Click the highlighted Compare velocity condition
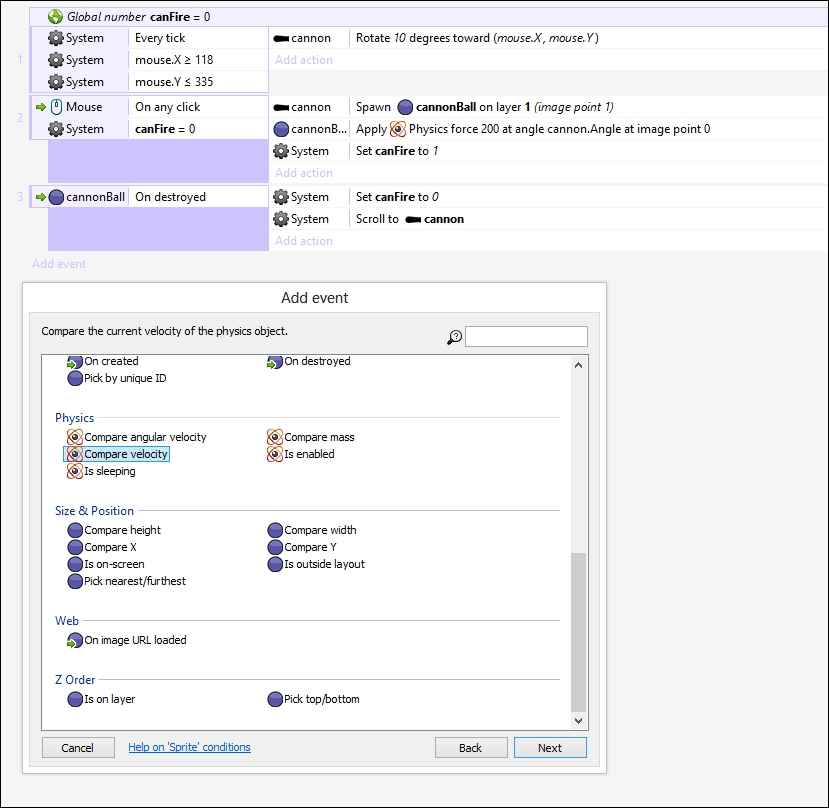Viewport: 829px width, 808px height. pos(117,454)
